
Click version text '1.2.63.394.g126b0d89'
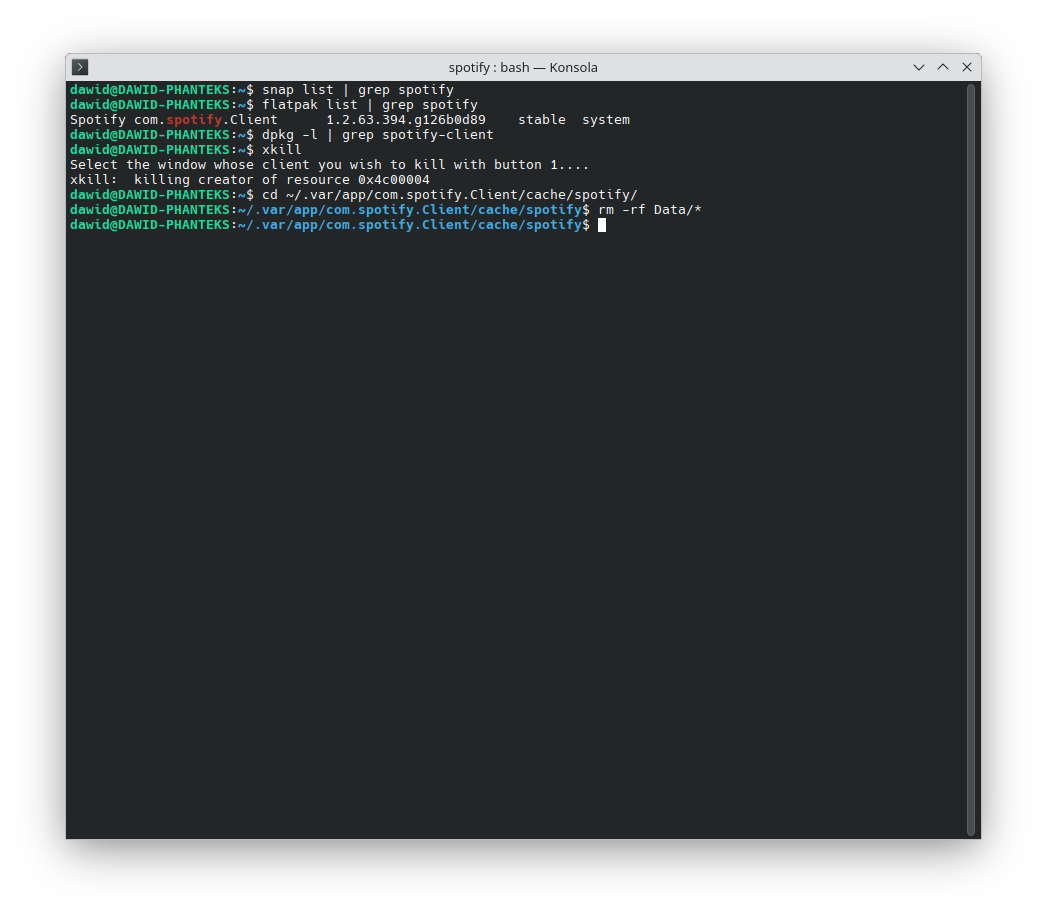[406, 120]
